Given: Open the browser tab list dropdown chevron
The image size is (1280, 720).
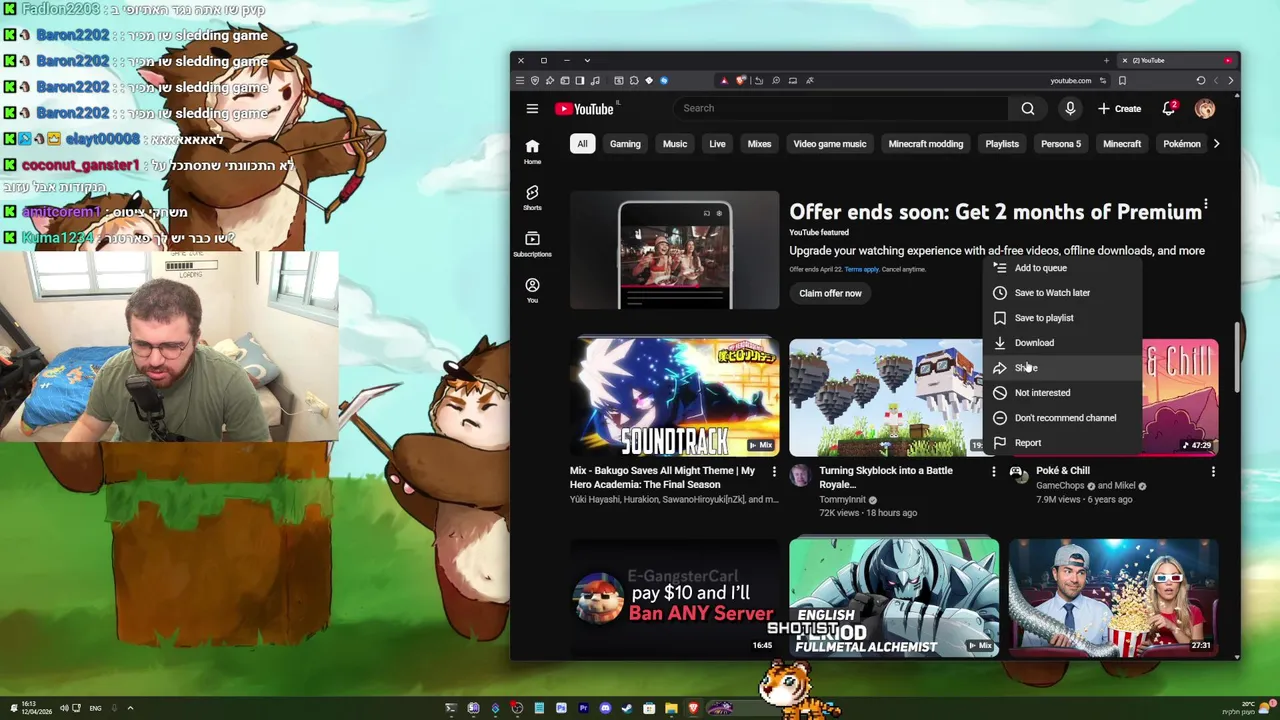Looking at the screenshot, I should [587, 60].
